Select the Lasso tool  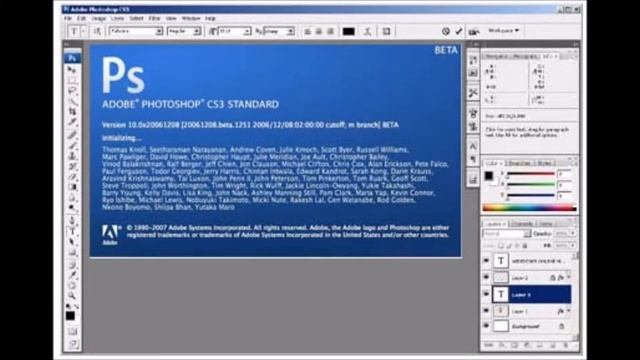click(x=72, y=90)
